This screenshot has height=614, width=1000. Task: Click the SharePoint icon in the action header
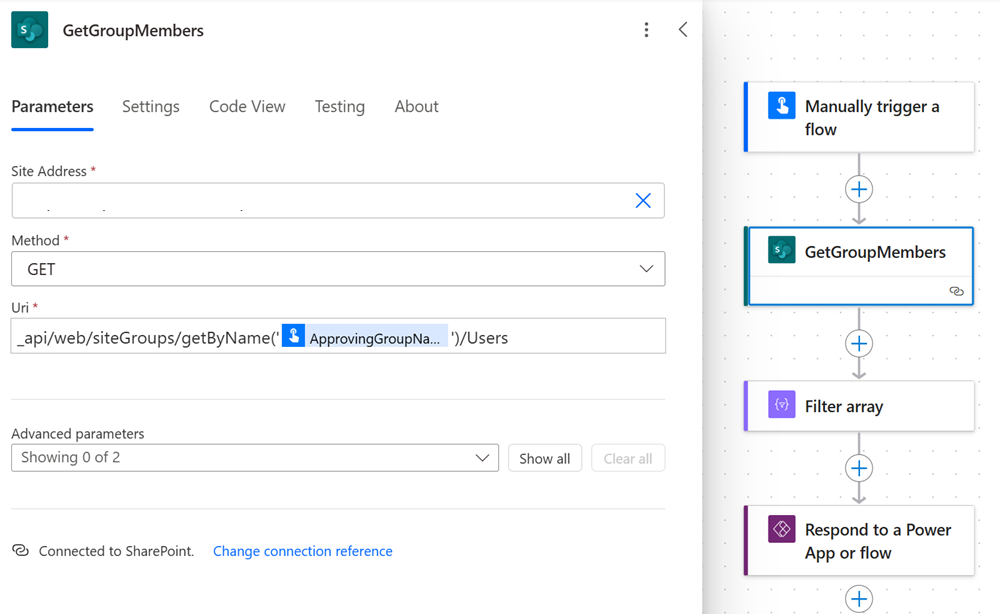point(28,29)
